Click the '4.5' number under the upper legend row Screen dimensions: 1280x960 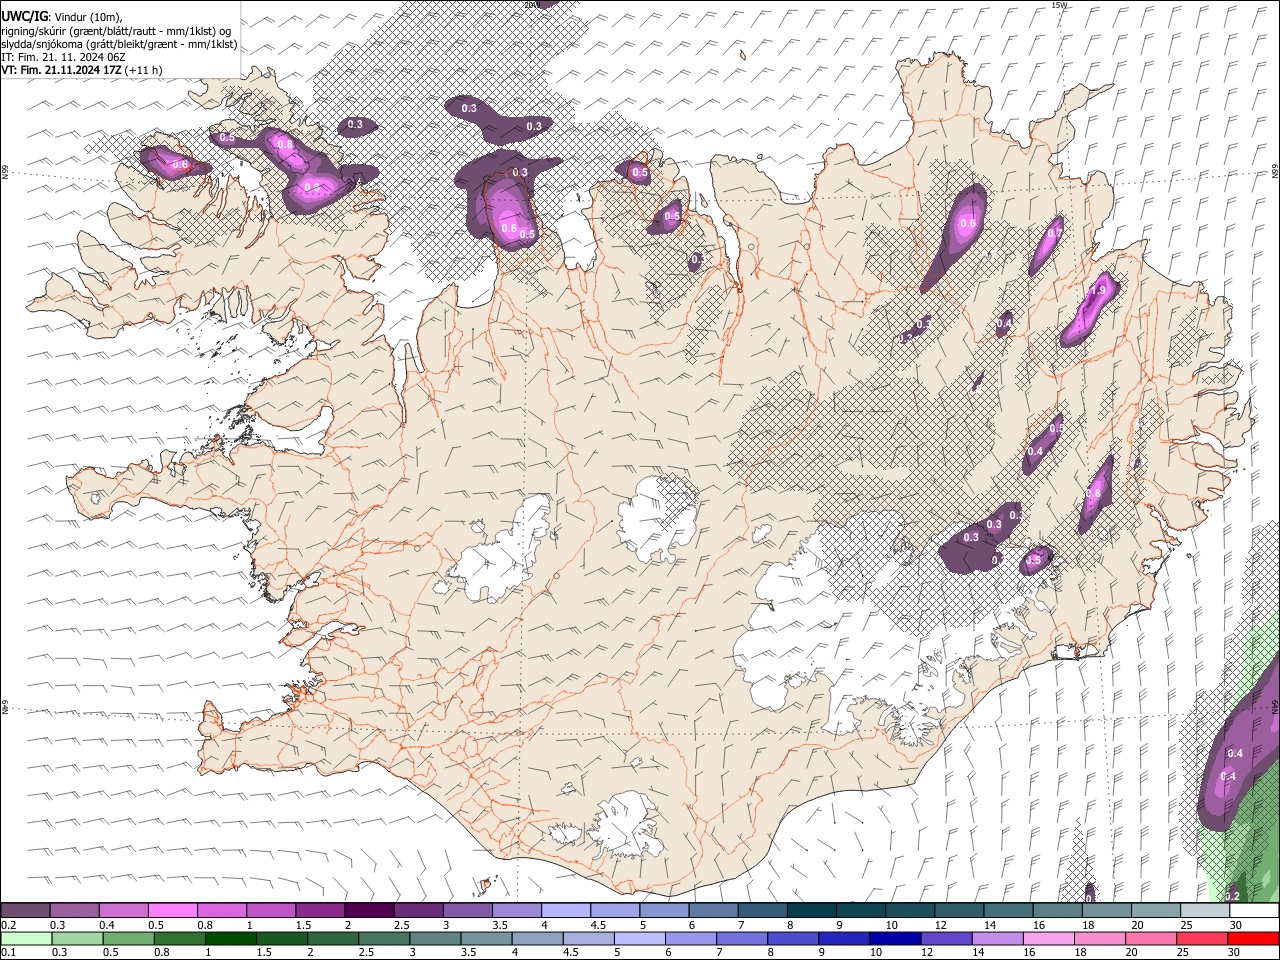(598, 925)
